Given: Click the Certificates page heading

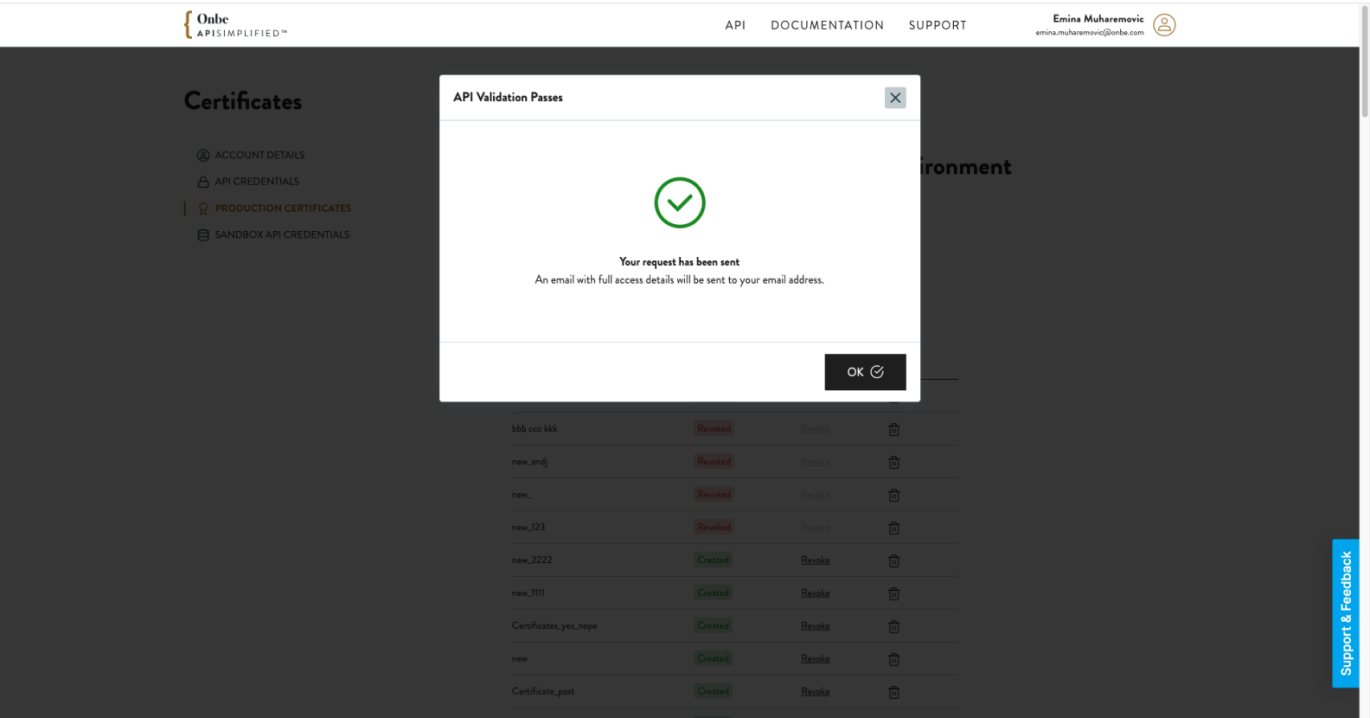Looking at the screenshot, I should click(243, 101).
